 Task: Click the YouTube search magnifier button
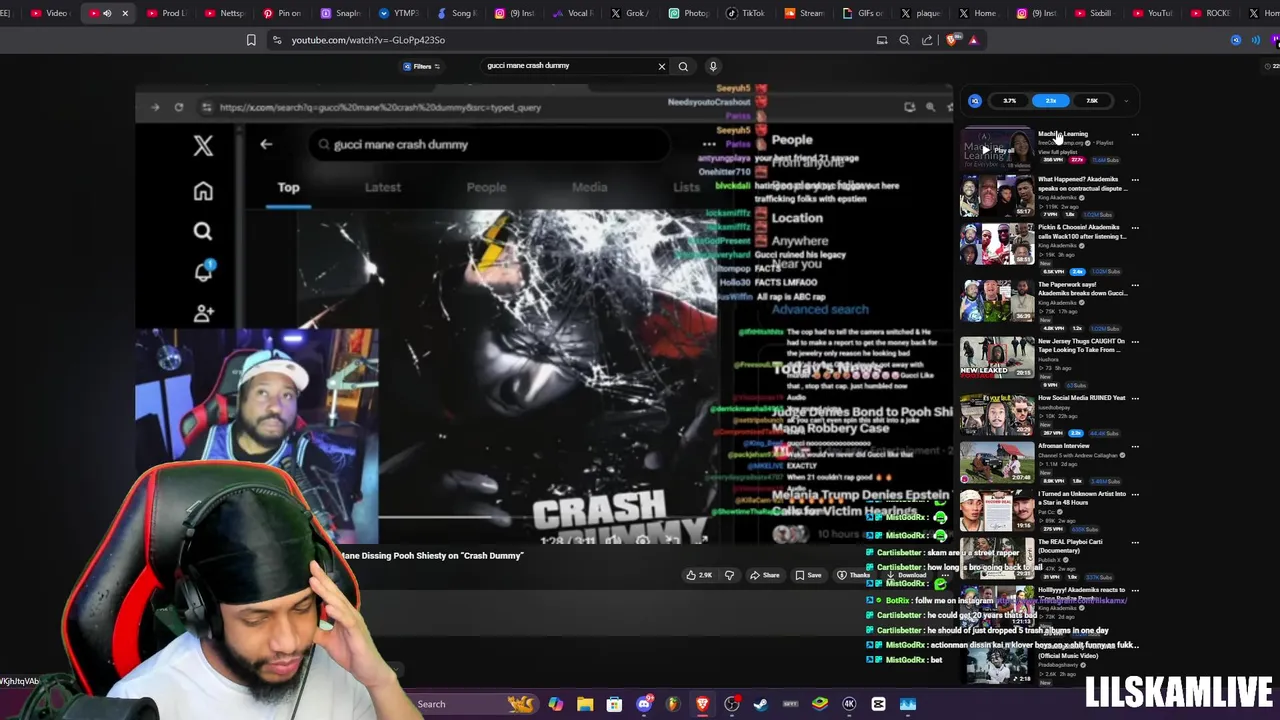[683, 66]
